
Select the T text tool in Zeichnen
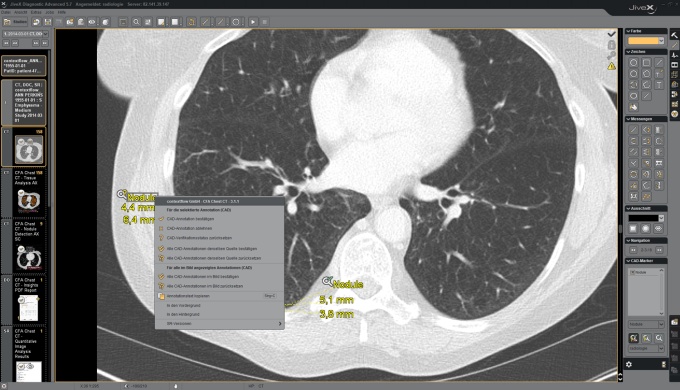point(659,85)
